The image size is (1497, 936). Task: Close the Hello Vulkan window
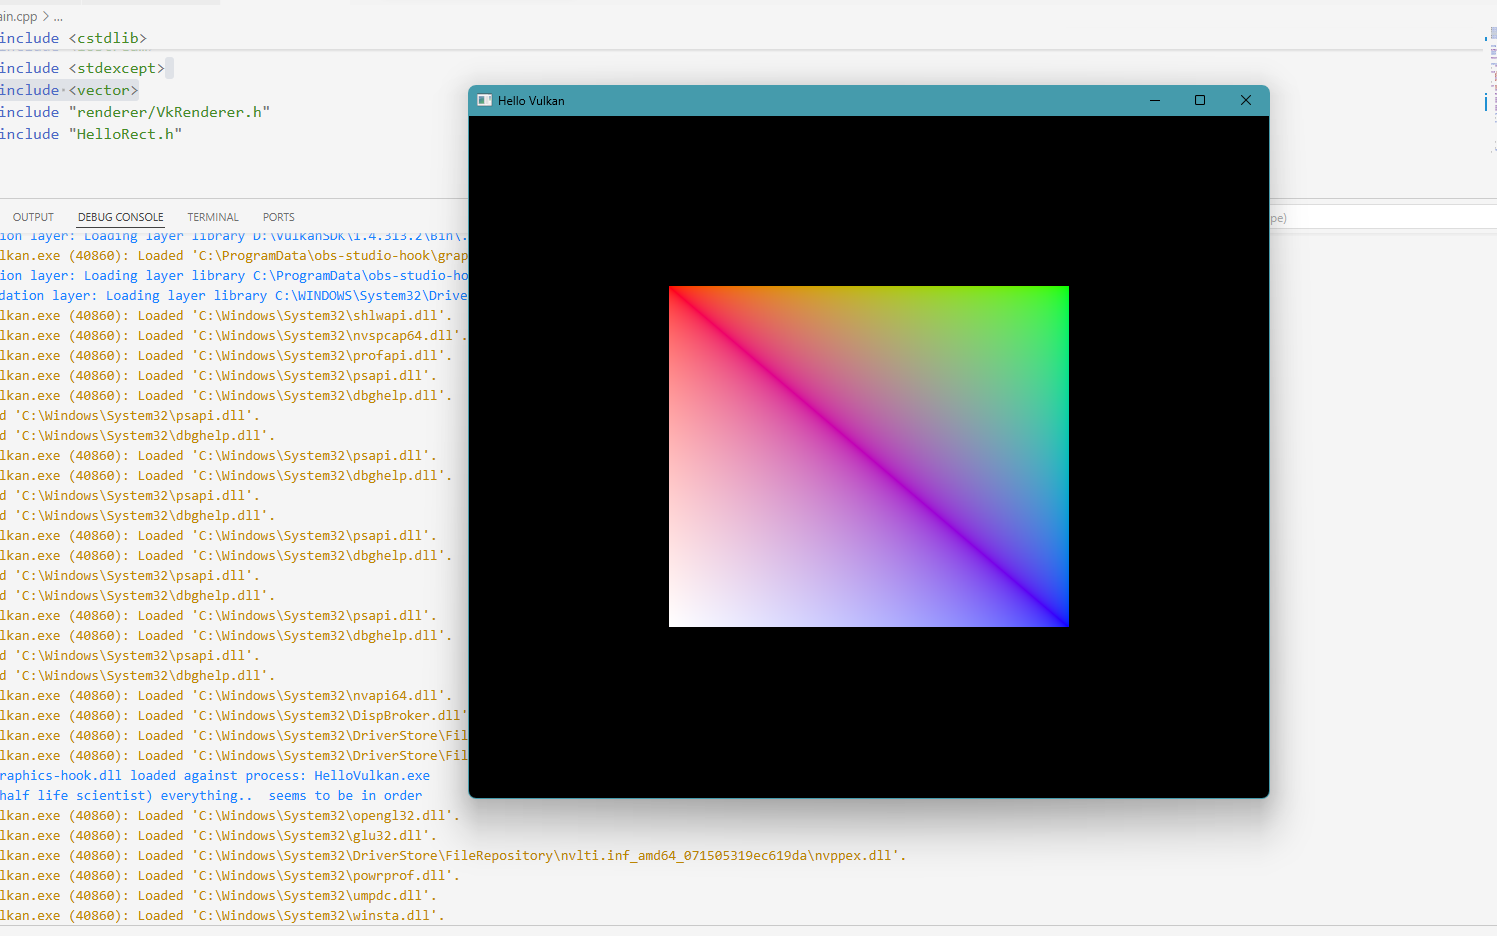tap(1246, 100)
